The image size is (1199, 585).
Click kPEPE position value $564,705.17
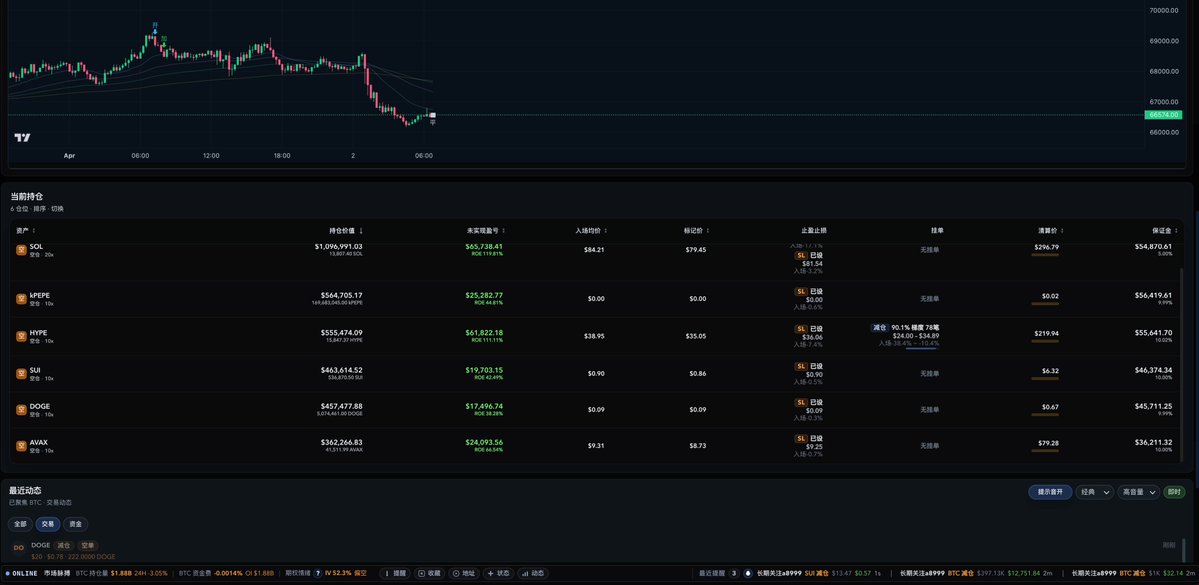341,295
